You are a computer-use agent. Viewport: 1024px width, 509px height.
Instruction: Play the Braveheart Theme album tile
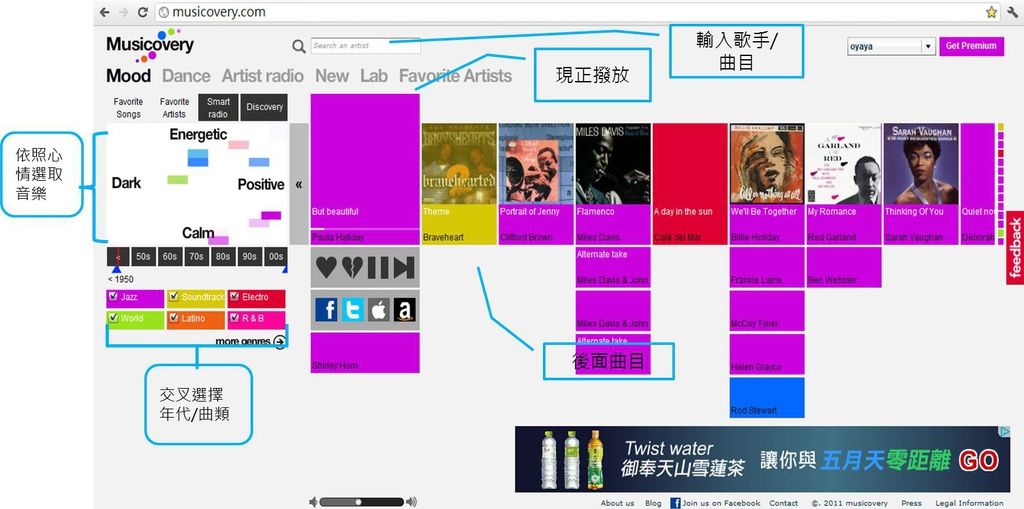point(459,184)
